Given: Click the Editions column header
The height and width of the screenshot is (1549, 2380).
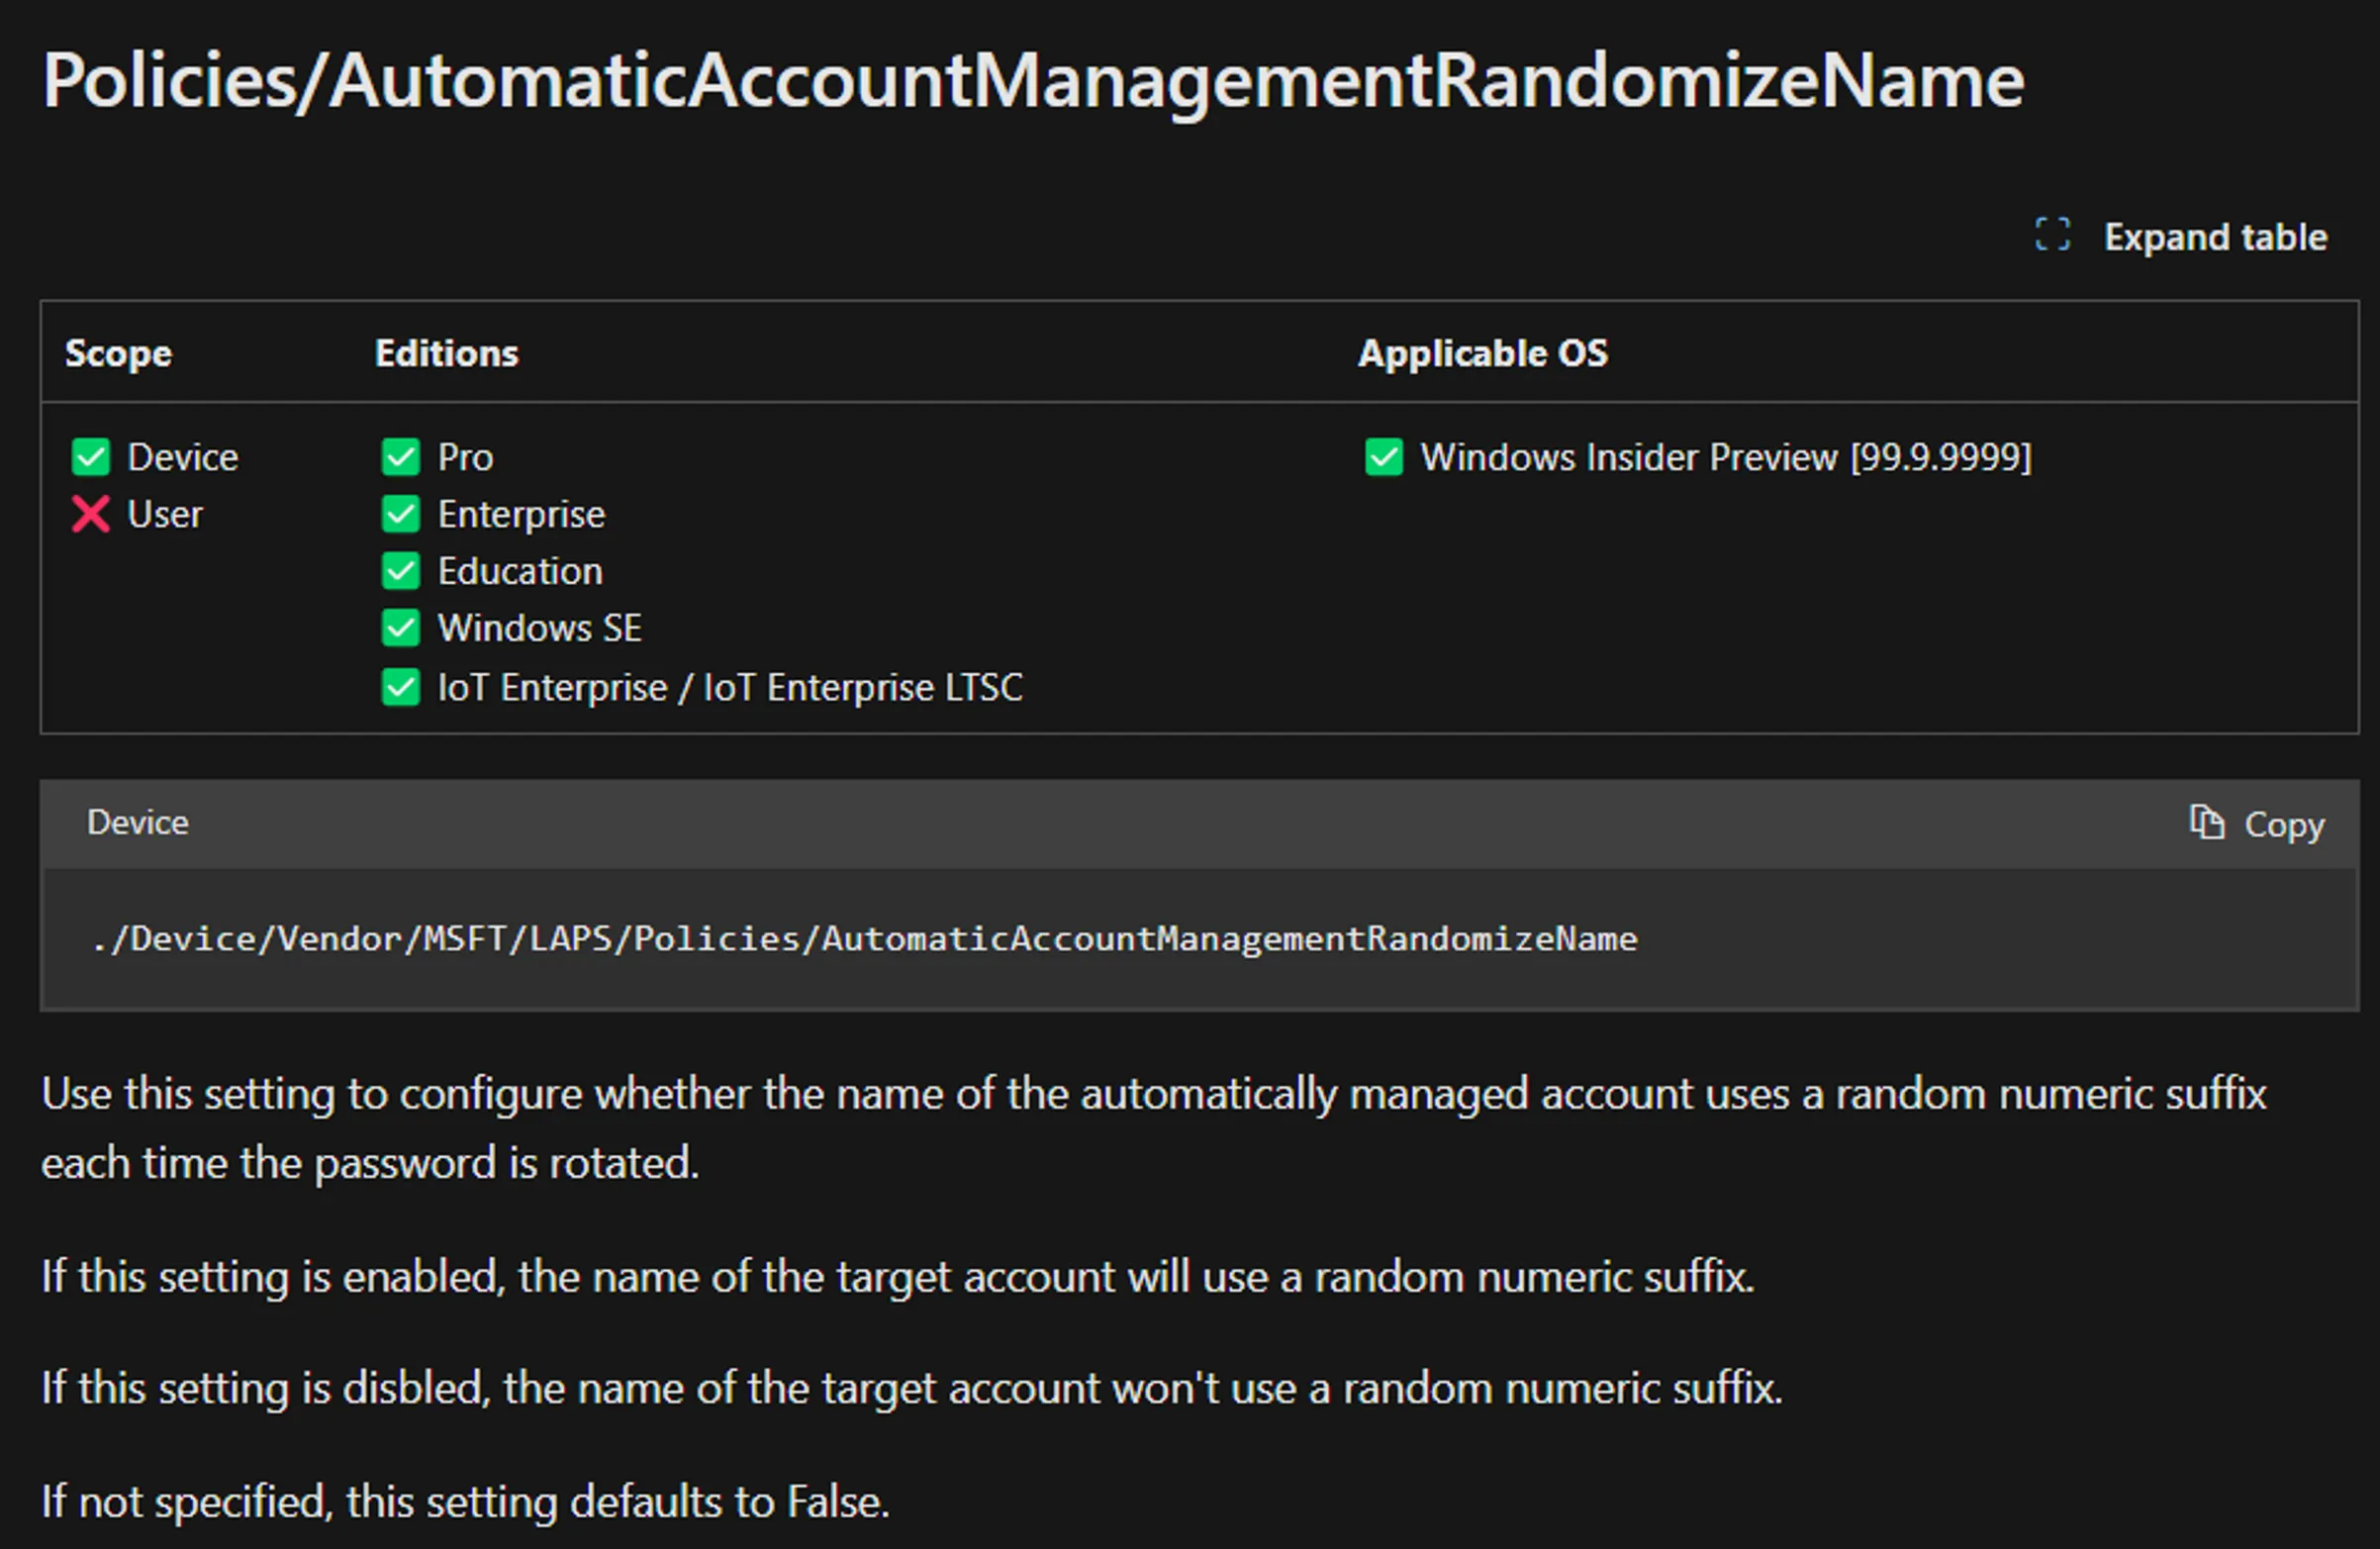Looking at the screenshot, I should [x=446, y=353].
